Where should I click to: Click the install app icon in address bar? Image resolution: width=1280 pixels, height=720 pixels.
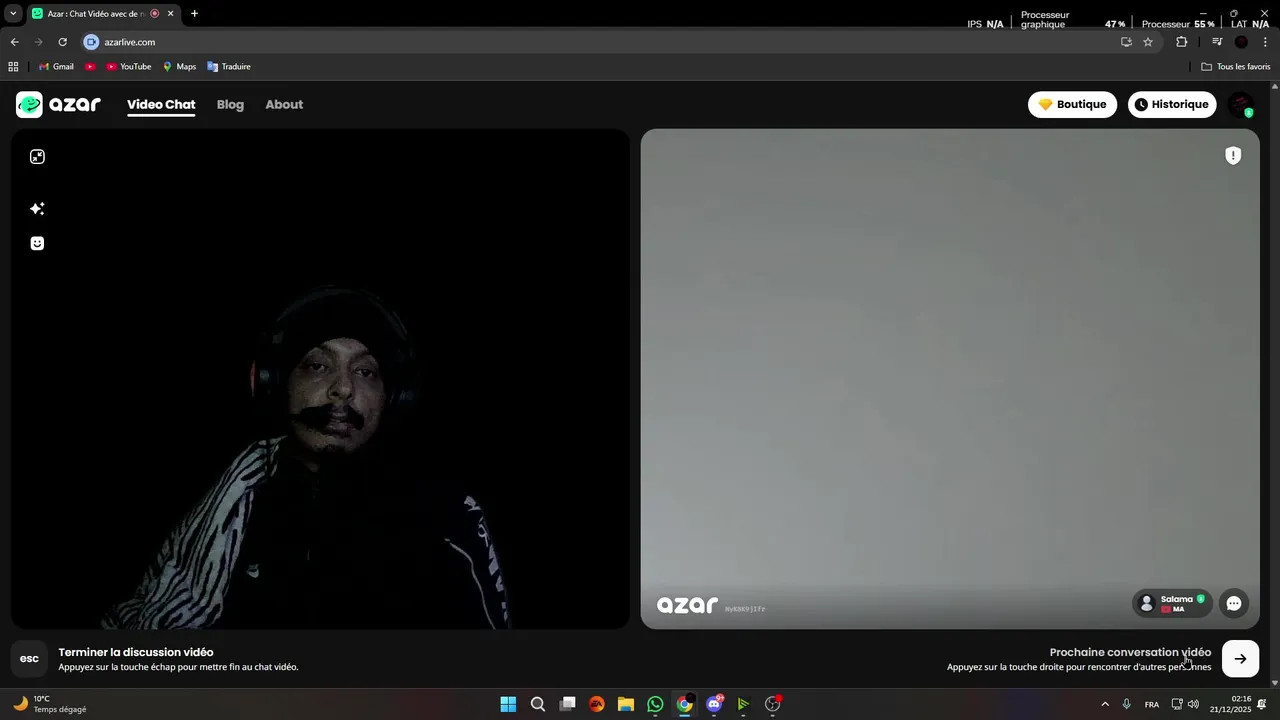1126,42
